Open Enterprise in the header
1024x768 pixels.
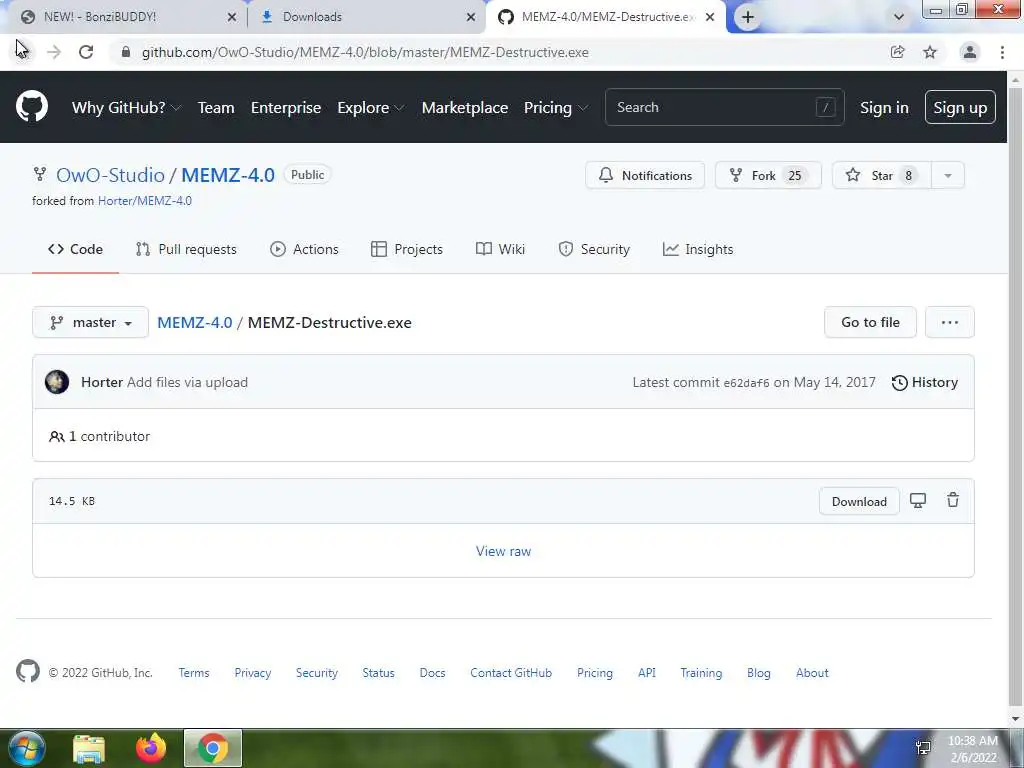286,107
